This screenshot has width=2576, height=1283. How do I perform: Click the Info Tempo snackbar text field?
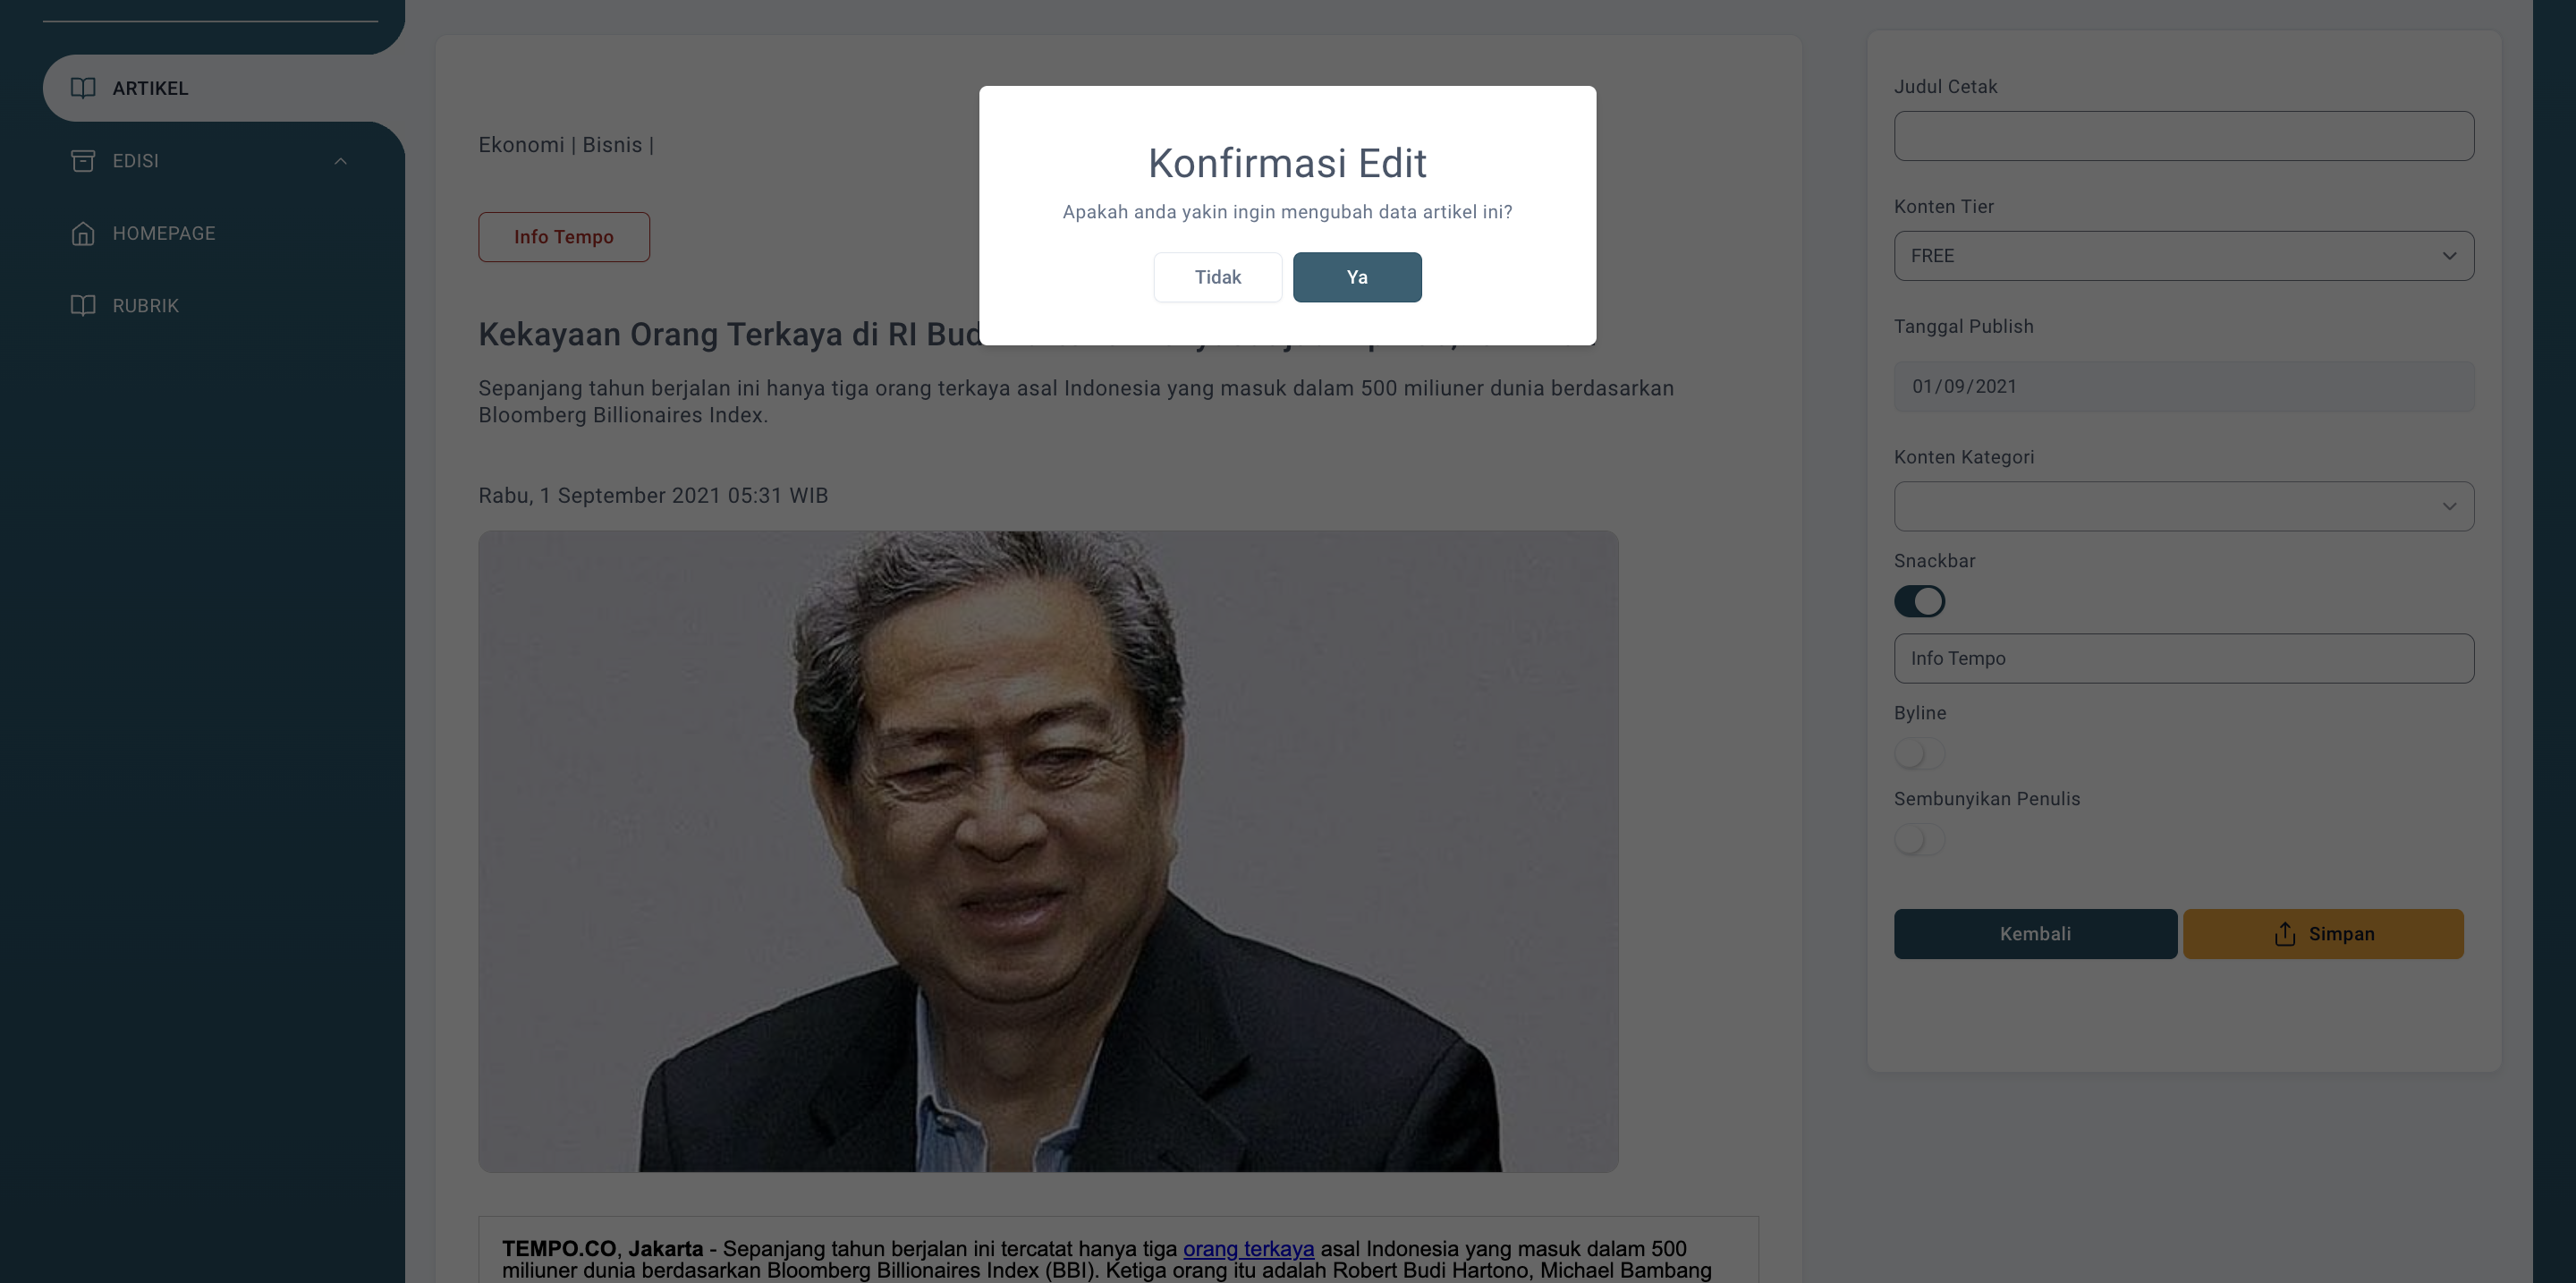[2183, 659]
